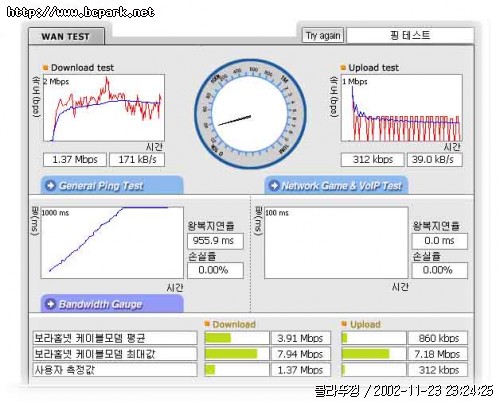Select the 39.0 kB/s upload value
The width and height of the screenshot is (500, 403).
click(435, 160)
